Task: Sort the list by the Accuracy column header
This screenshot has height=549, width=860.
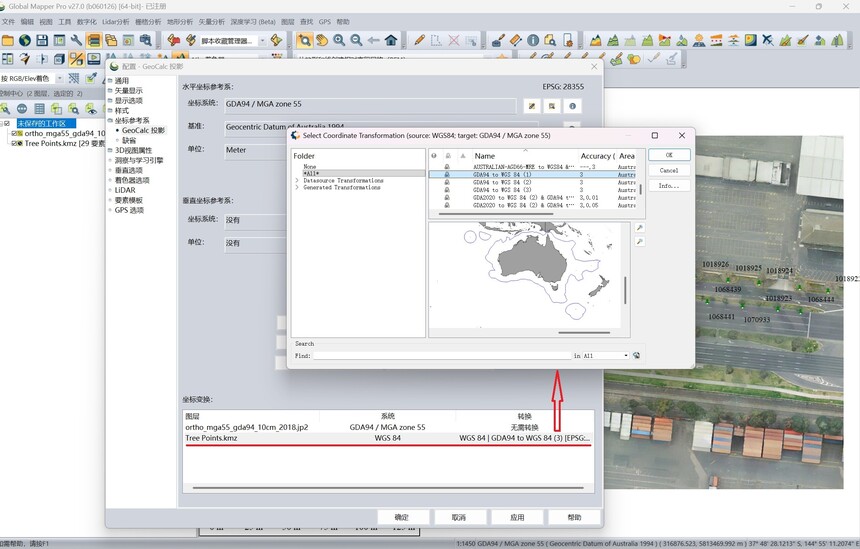Action: pos(597,156)
